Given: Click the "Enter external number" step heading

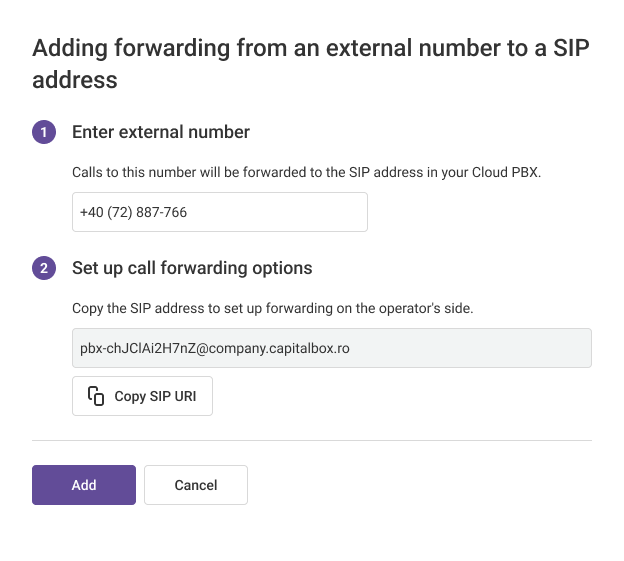Looking at the screenshot, I should coord(161,132).
